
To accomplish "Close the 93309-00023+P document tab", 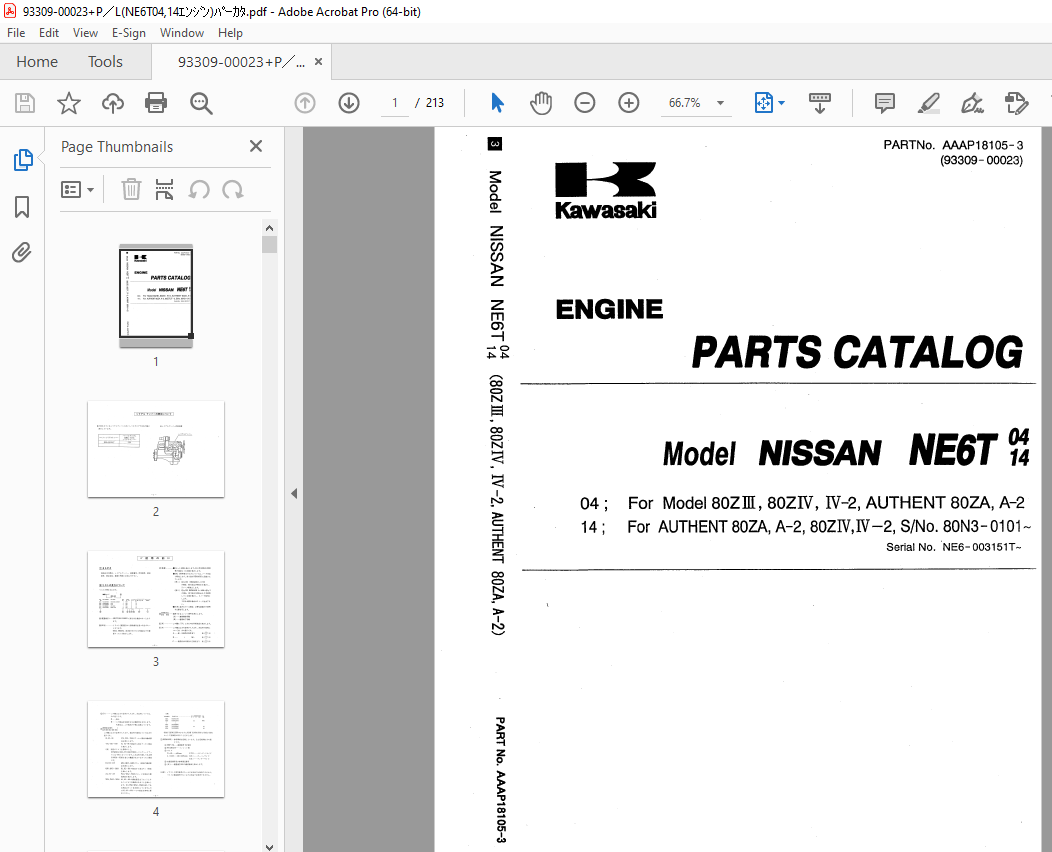I will (x=319, y=62).
